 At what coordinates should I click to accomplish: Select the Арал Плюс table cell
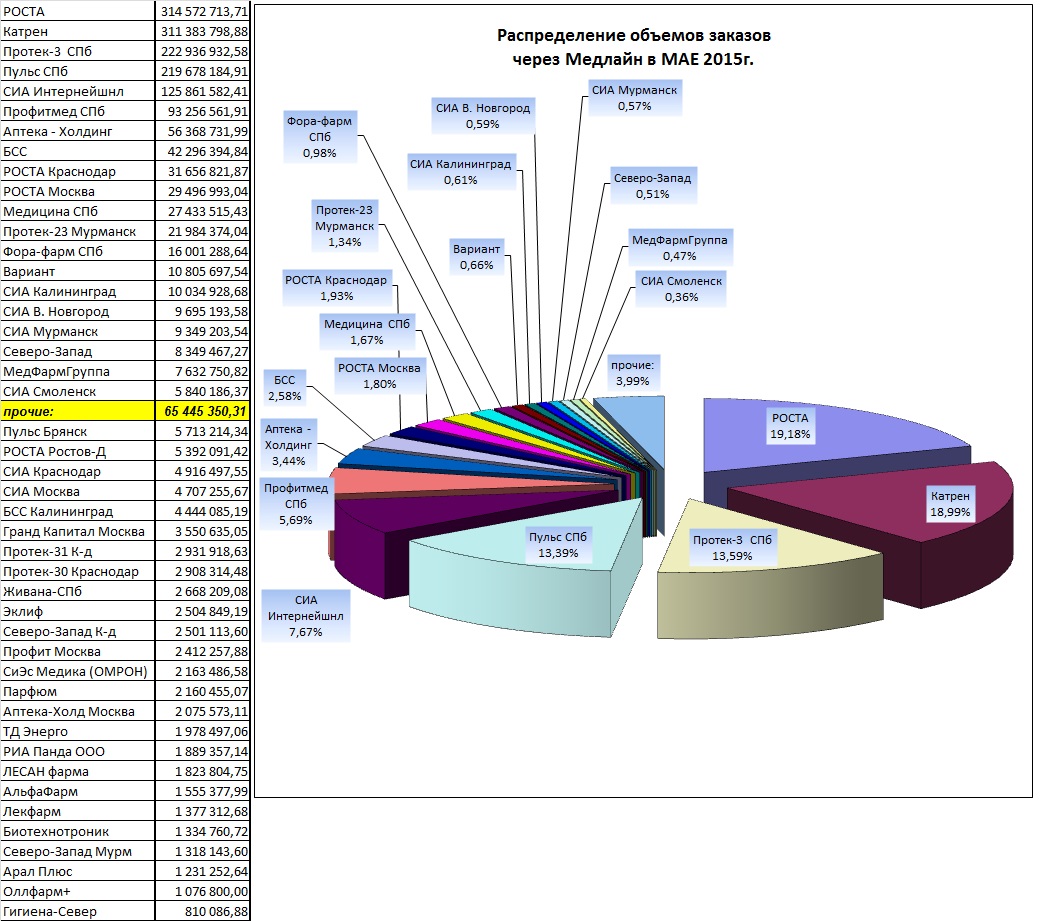click(78, 871)
